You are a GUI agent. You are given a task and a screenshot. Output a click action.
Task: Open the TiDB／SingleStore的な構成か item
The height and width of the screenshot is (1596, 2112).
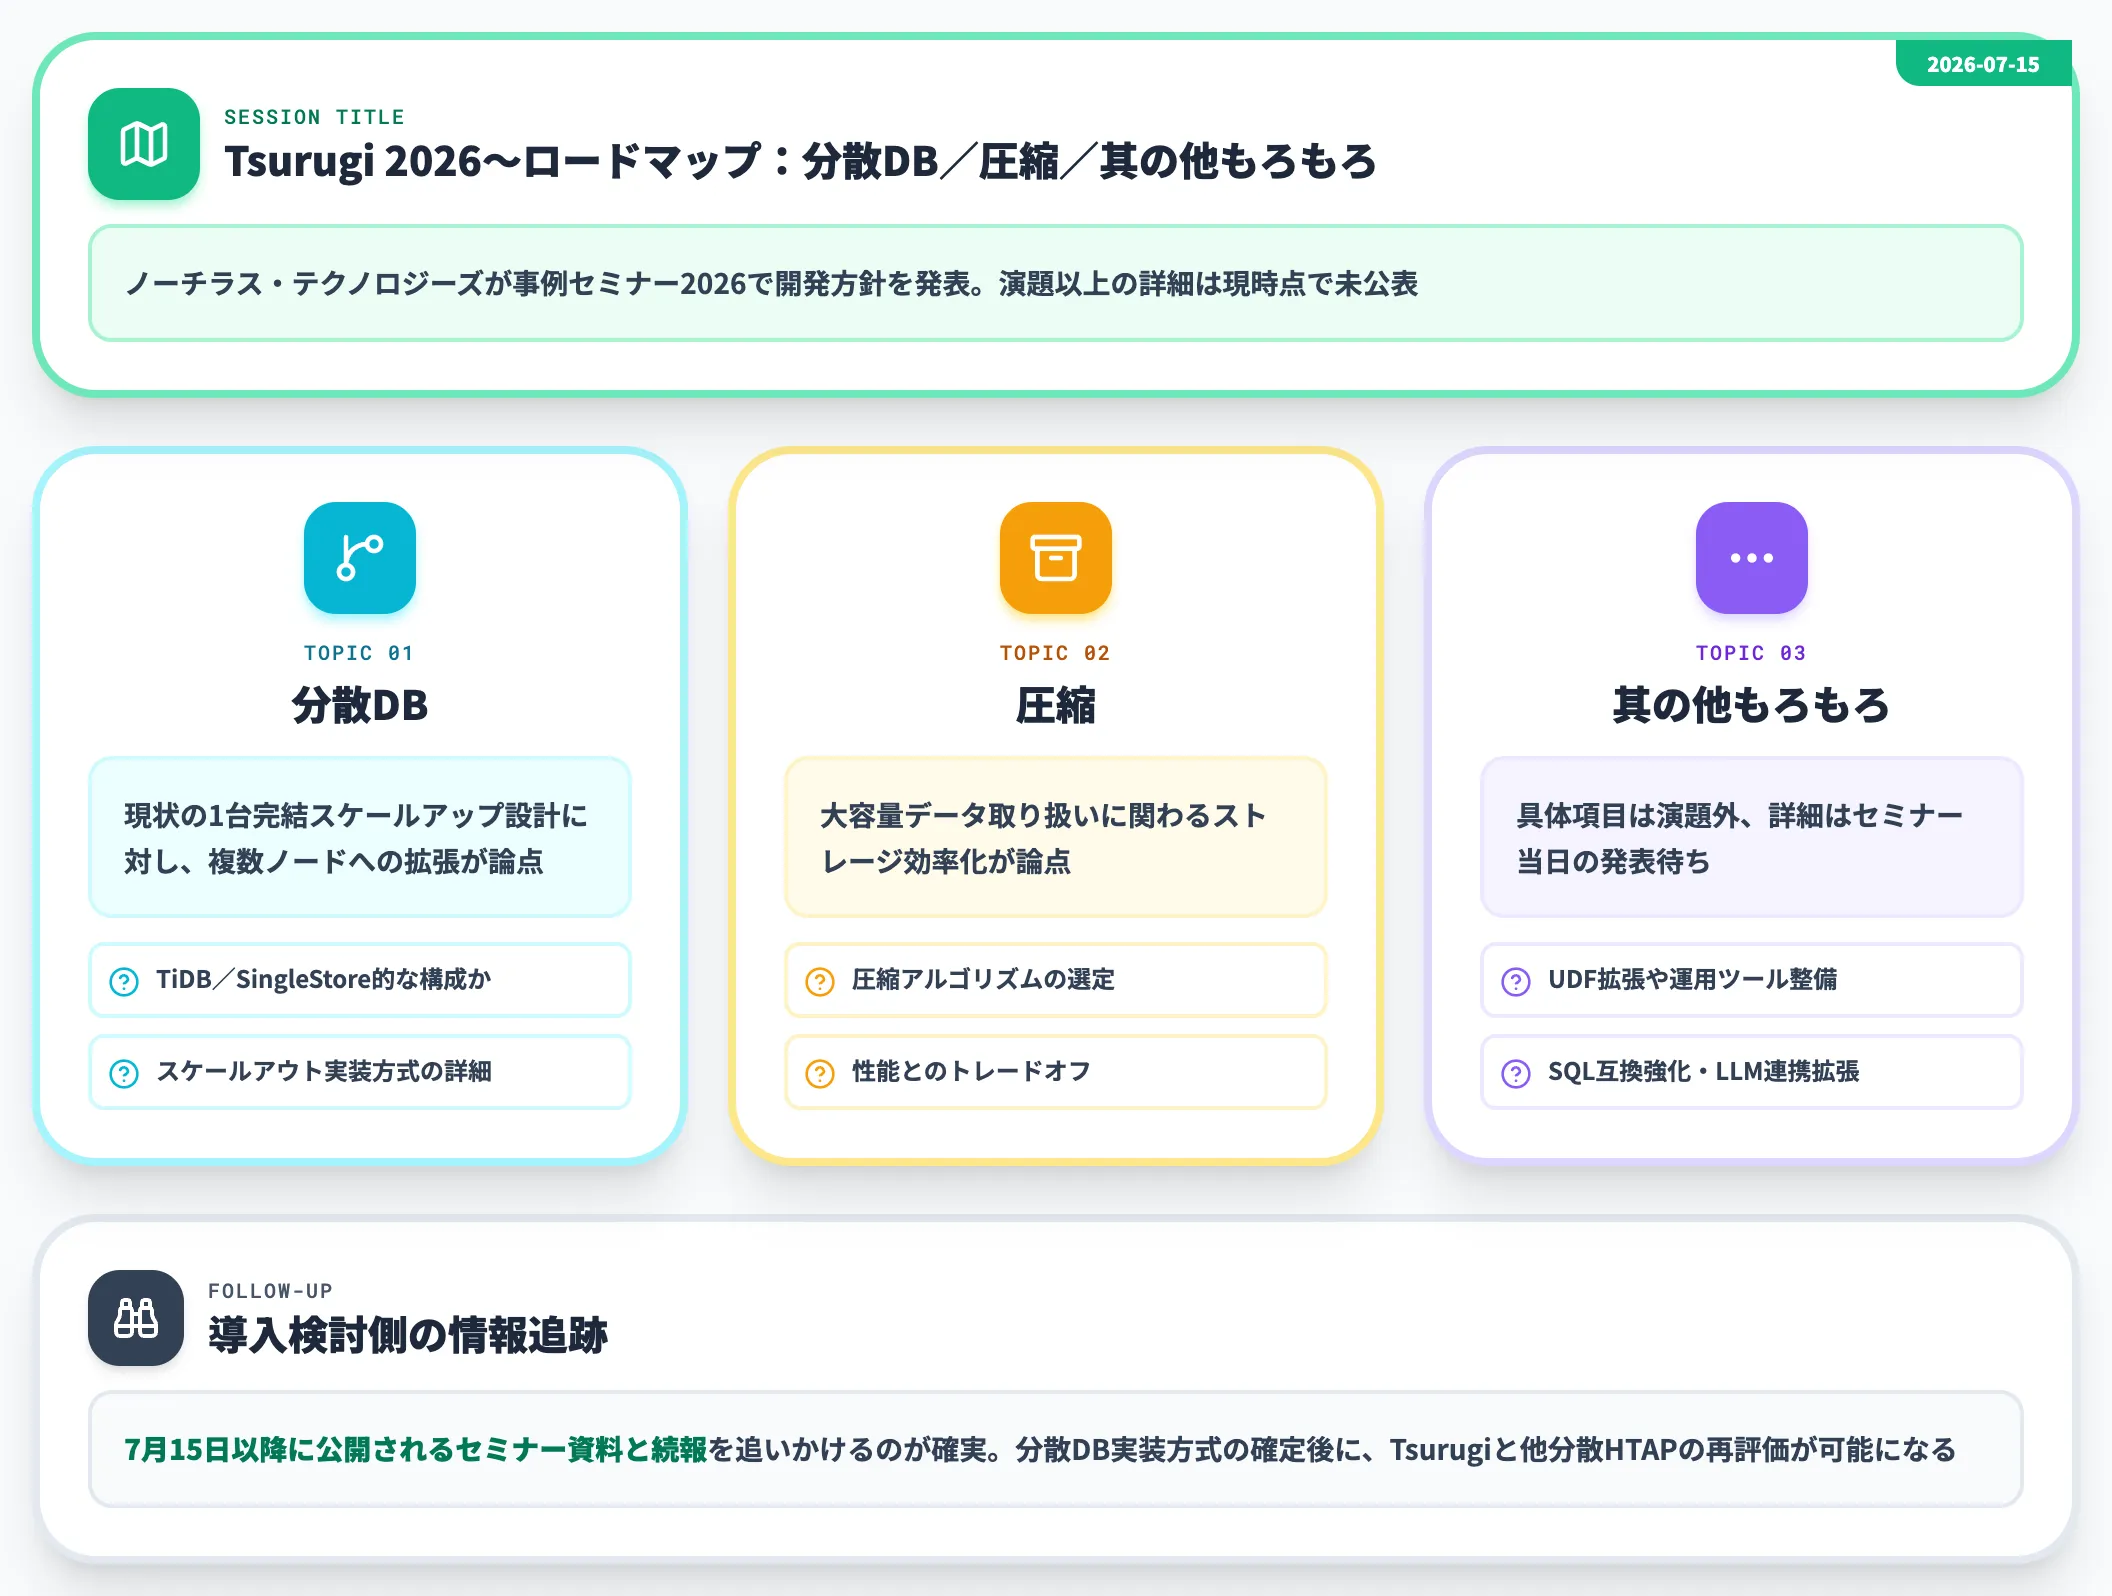pos(360,980)
